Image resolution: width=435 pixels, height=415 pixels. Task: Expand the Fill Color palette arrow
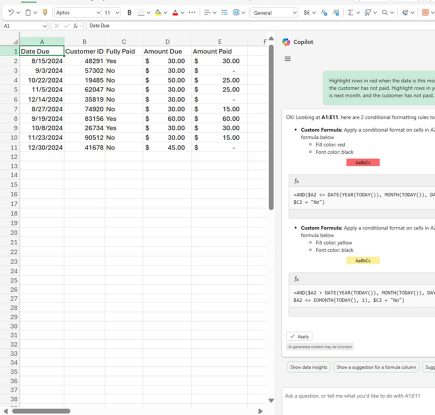click(165, 13)
